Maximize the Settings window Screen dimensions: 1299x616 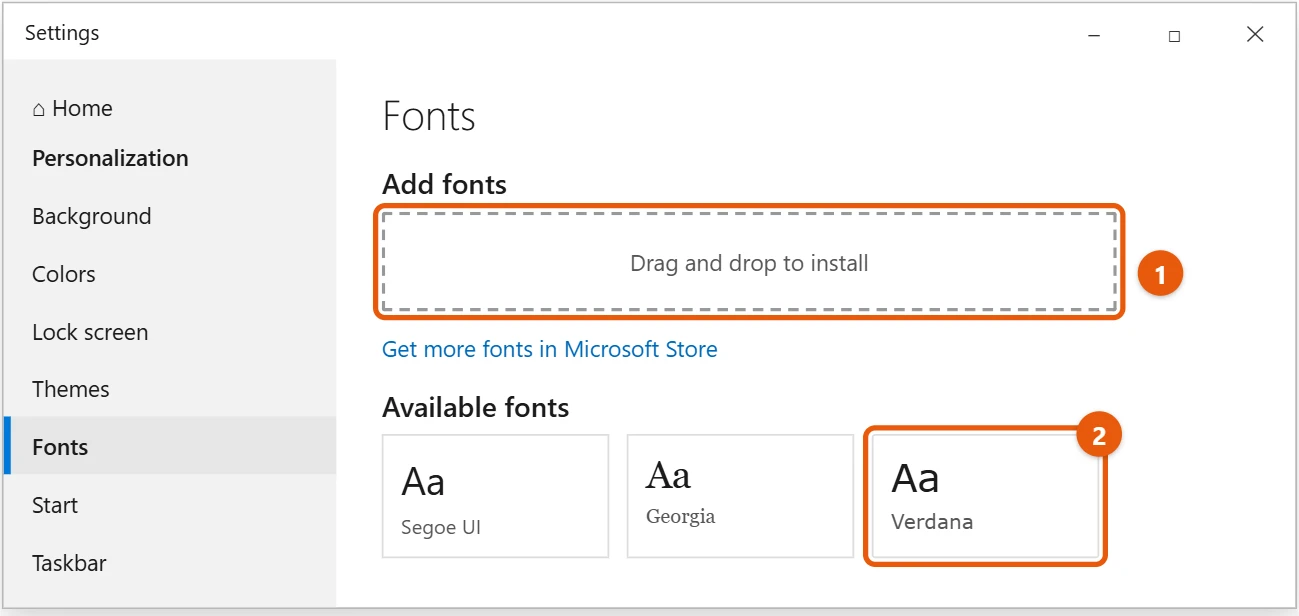pos(1174,35)
